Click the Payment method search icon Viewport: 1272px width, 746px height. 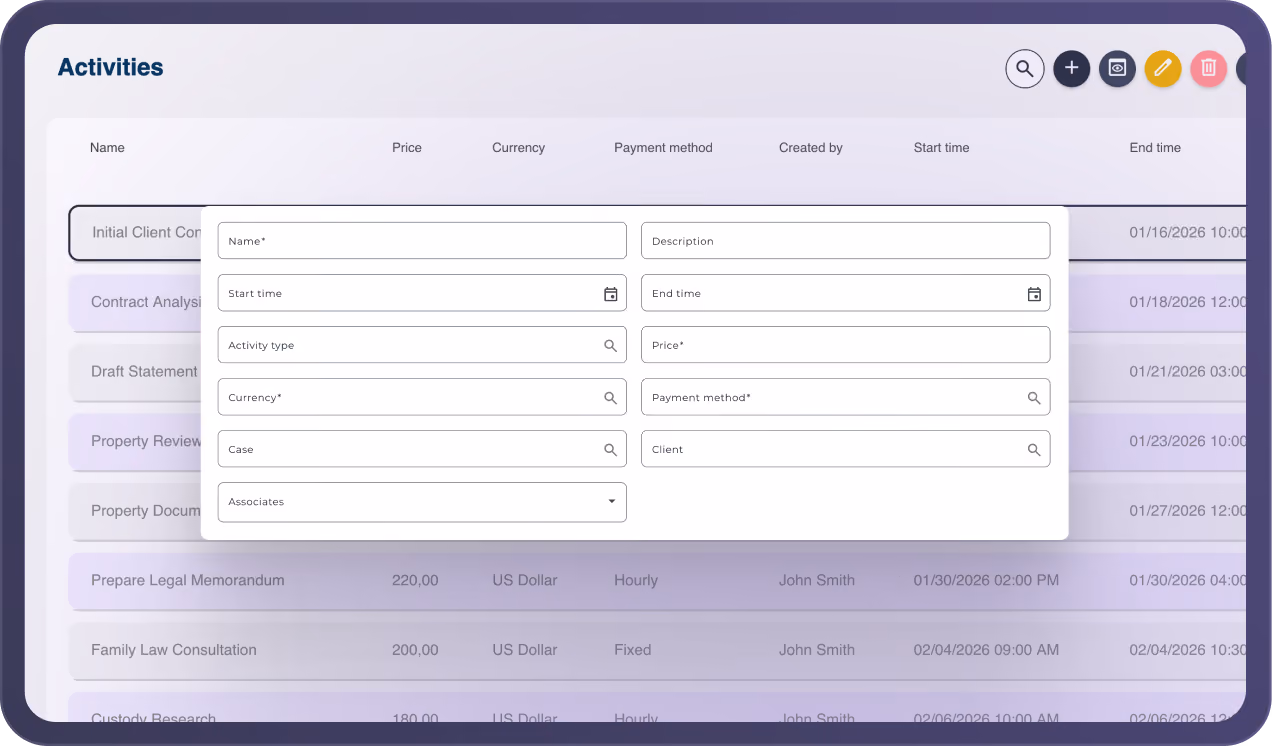coord(1034,398)
